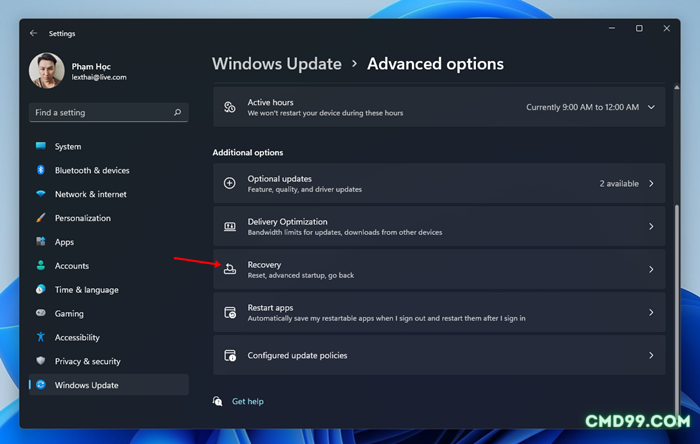Click the lexthai@live.com account email
The width and height of the screenshot is (700, 444).
[99, 77]
